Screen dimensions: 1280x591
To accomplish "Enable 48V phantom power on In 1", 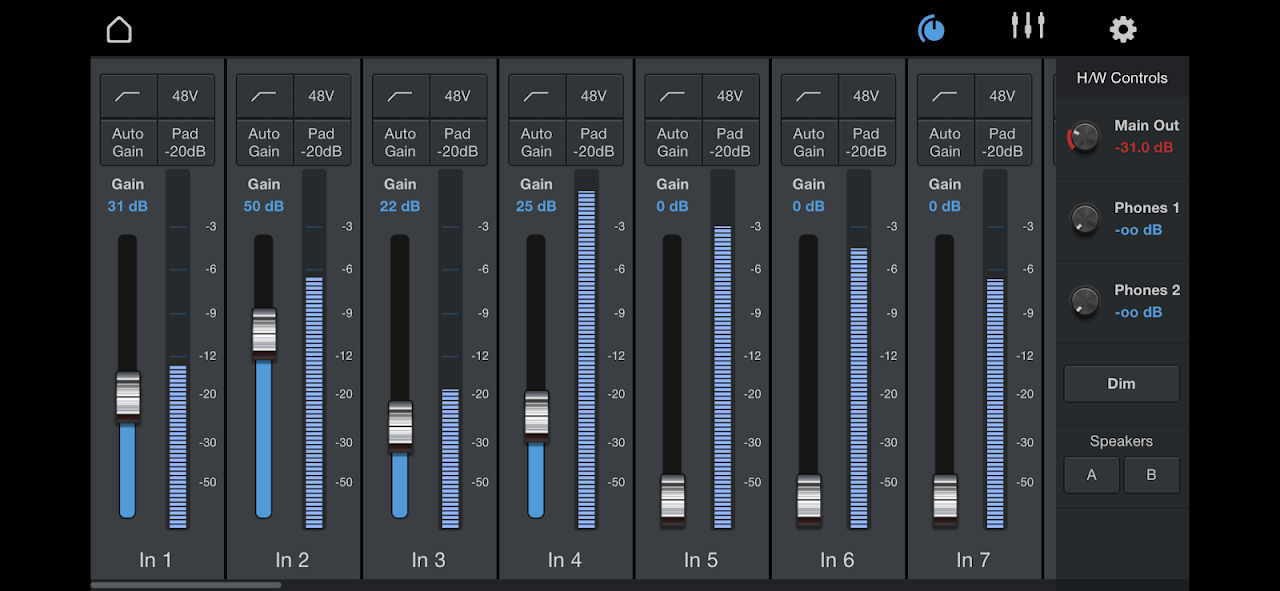I will click(186, 96).
